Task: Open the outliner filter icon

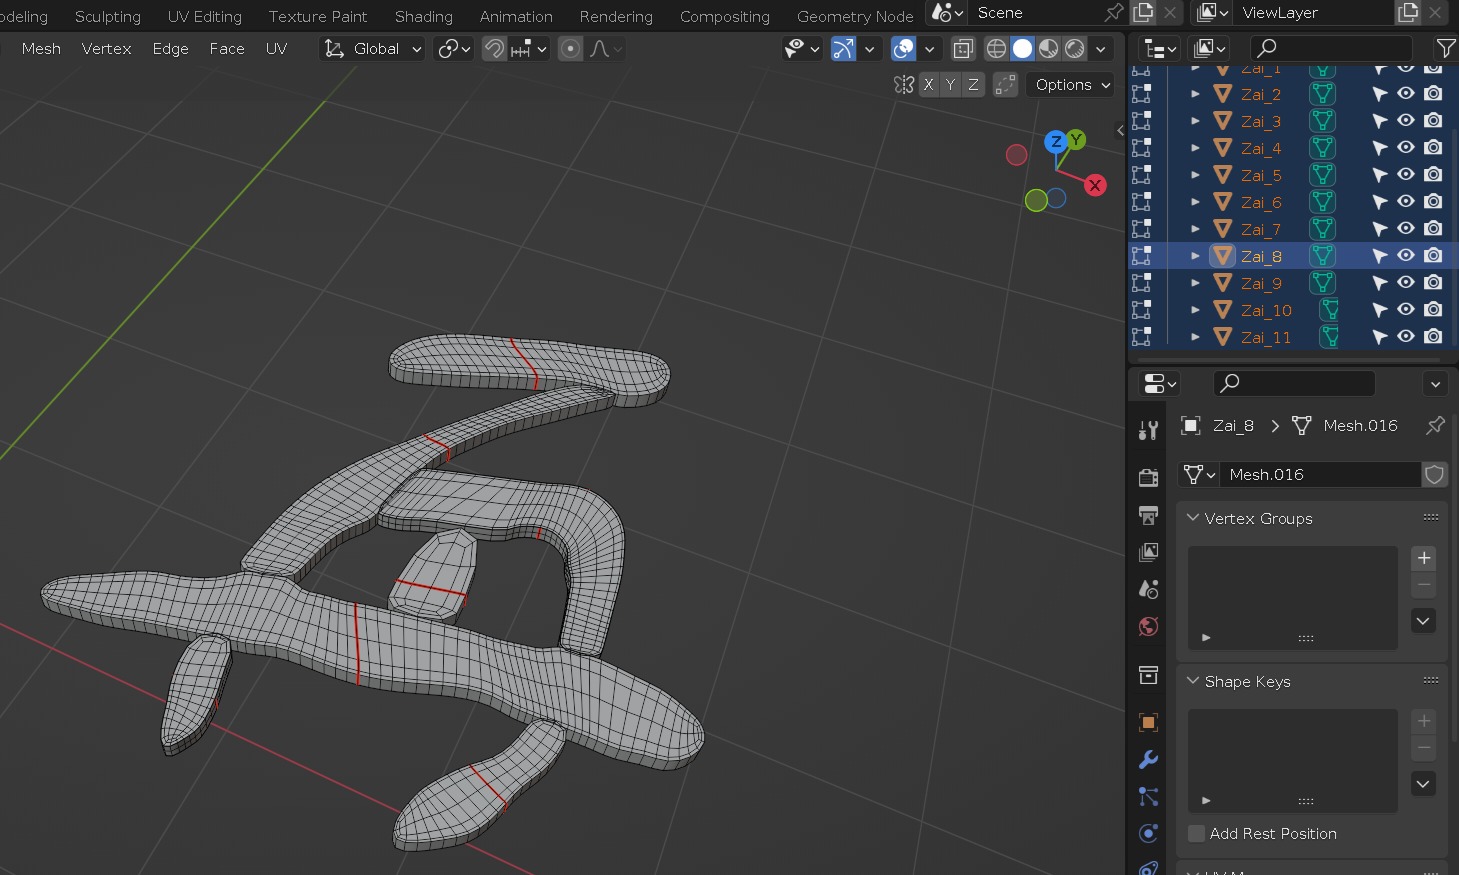Action: (1445, 48)
